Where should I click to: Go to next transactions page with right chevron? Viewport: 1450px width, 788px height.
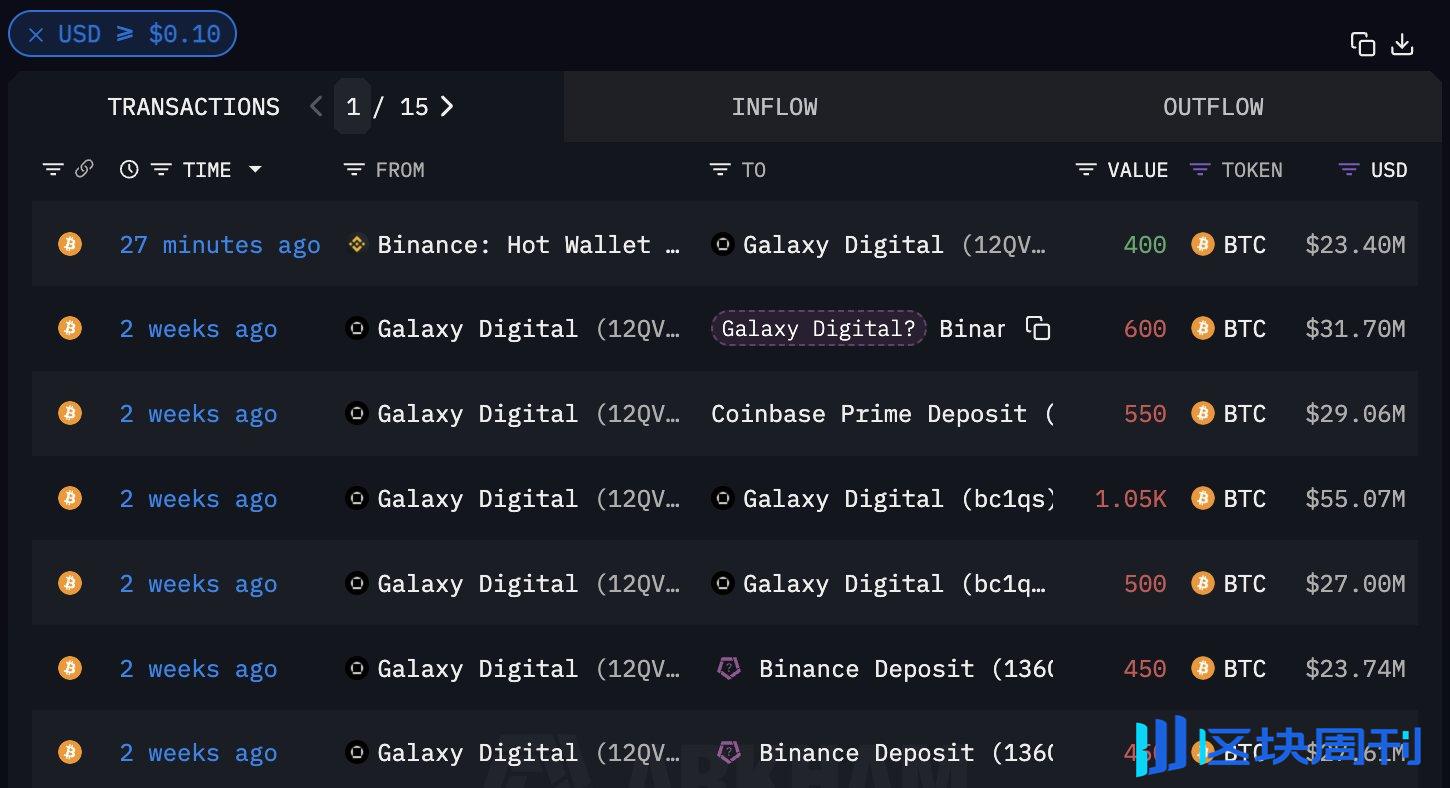[448, 106]
